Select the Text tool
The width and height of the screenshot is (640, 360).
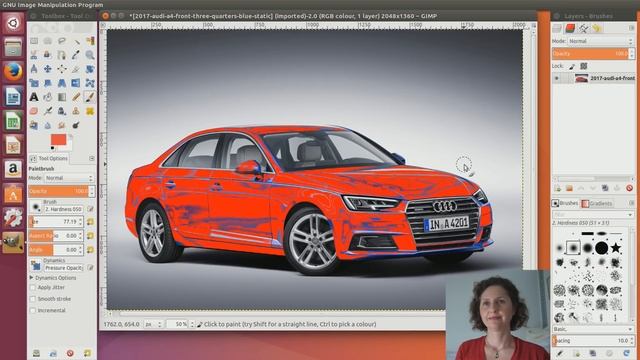34,97
